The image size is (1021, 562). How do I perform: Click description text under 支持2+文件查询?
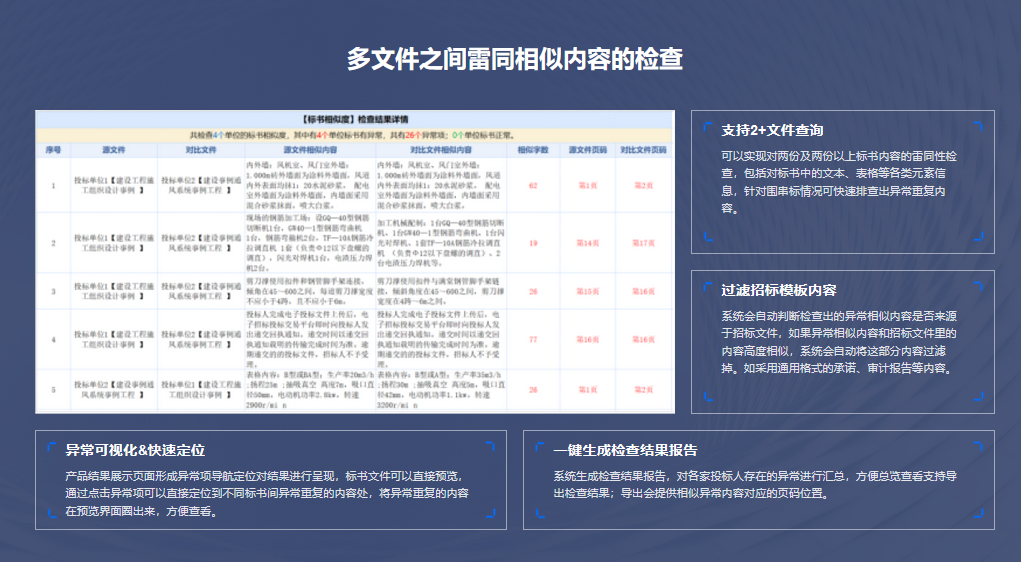[x=839, y=182]
